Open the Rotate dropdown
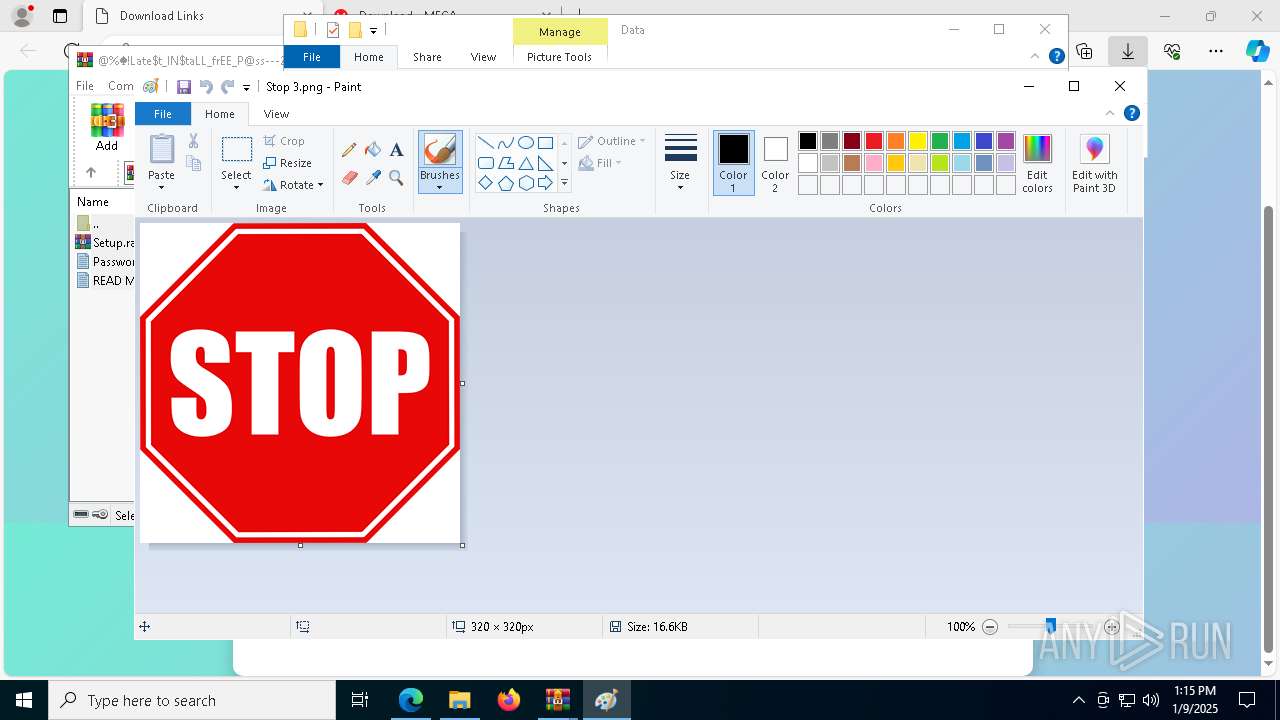 293,185
